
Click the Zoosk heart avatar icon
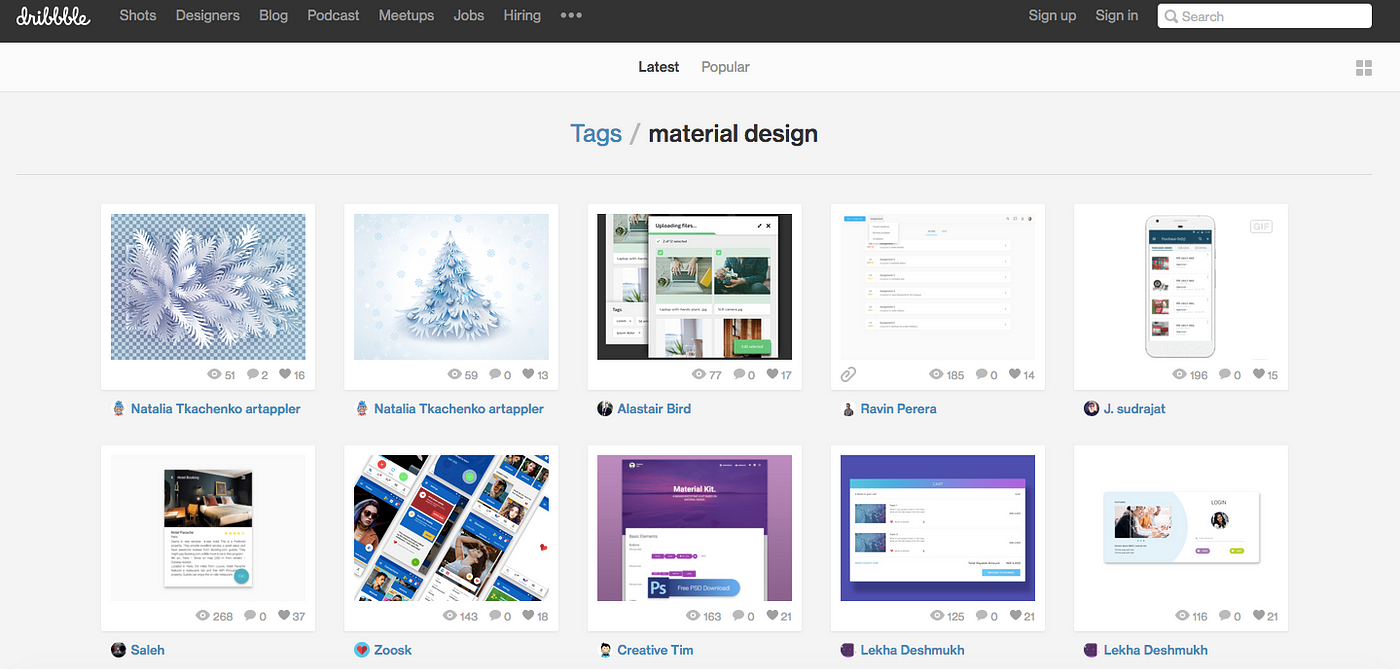click(x=362, y=650)
